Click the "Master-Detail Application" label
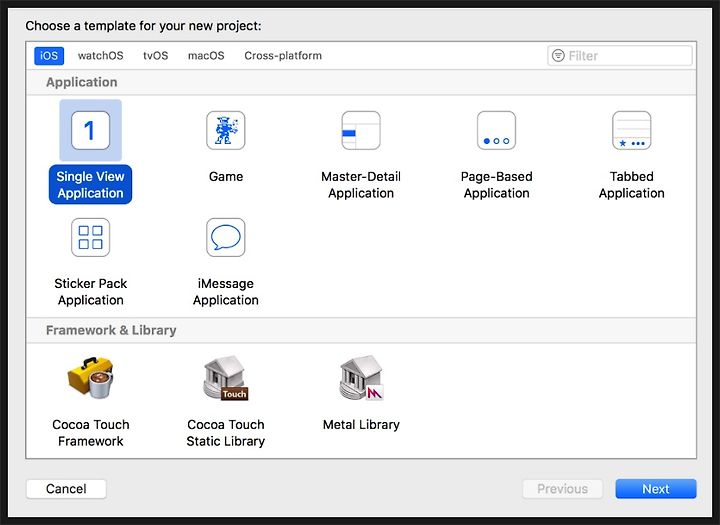Viewport: 720px width, 525px height. point(361,185)
